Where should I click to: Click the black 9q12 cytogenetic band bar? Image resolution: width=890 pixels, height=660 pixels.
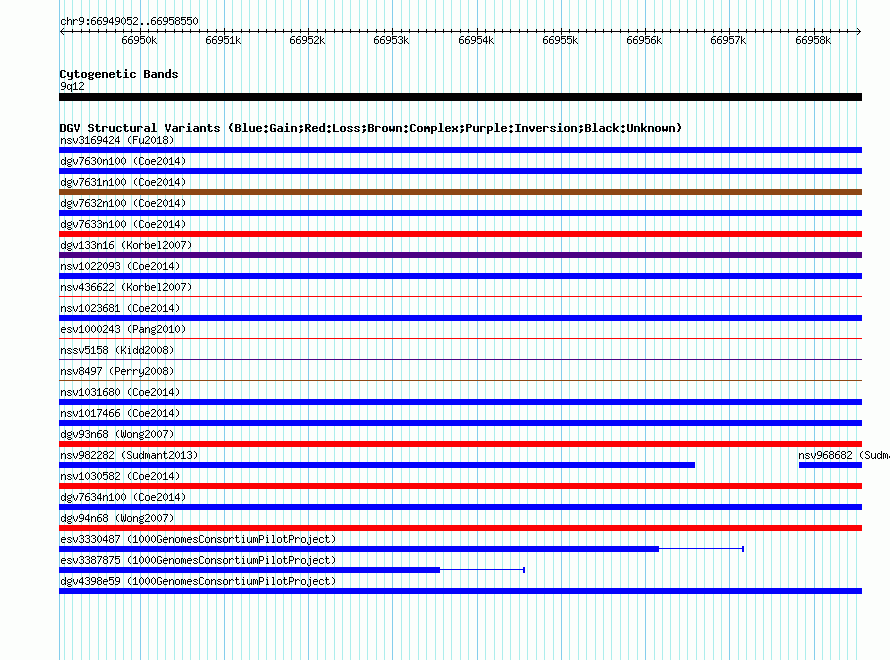tap(460, 97)
